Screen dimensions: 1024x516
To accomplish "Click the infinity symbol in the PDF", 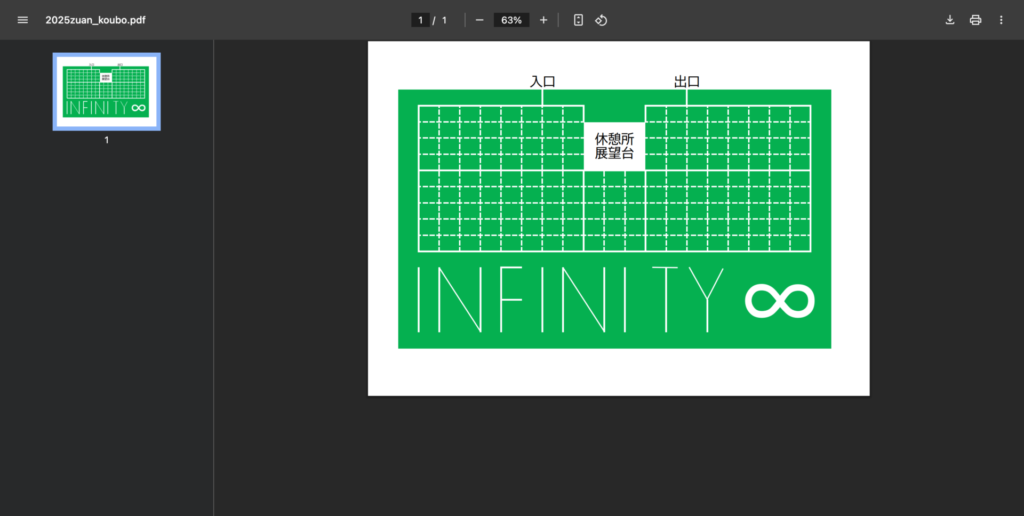I will coord(780,301).
